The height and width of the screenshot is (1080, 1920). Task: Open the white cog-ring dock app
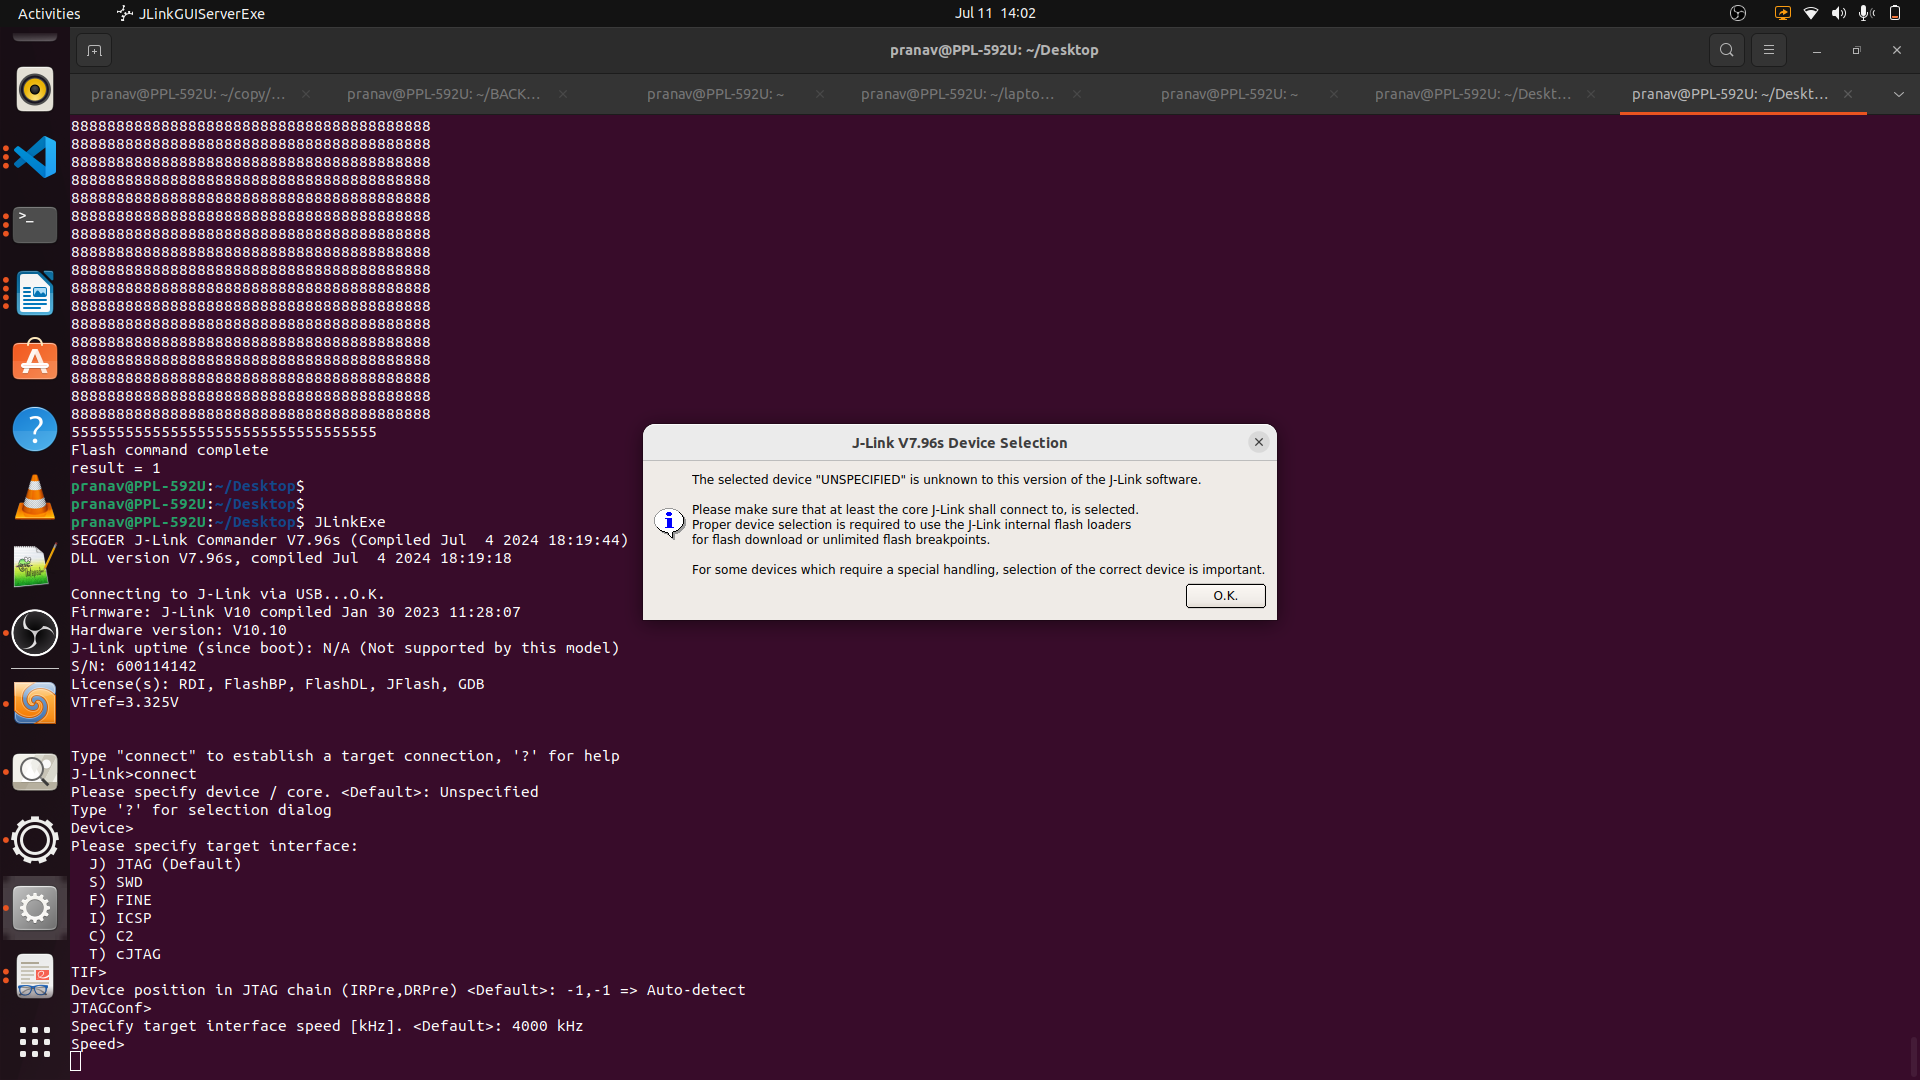[35, 840]
